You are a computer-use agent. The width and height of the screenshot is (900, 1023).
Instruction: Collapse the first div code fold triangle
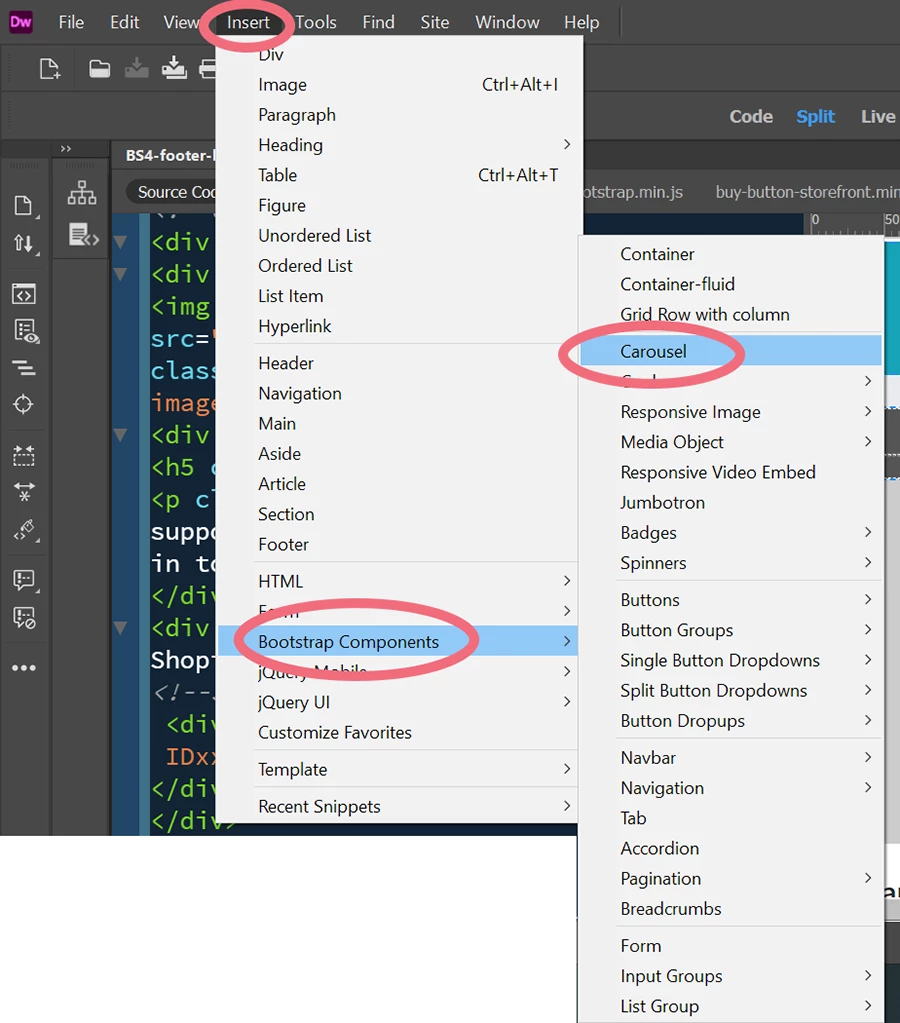point(120,242)
